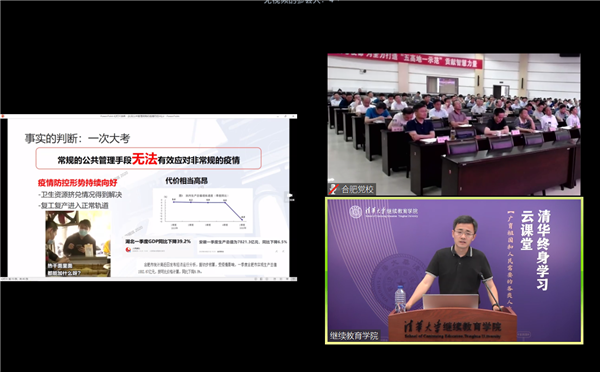
Task: Open the 合肥党校 audience video tile
Action: (454, 124)
